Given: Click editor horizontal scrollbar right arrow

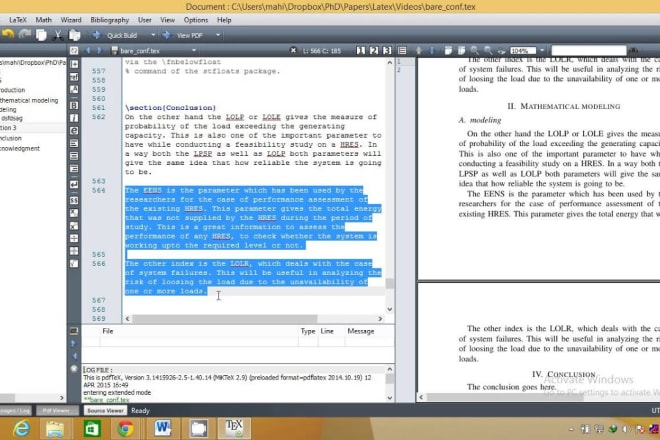Looking at the screenshot, I should pyautogui.click(x=380, y=319).
